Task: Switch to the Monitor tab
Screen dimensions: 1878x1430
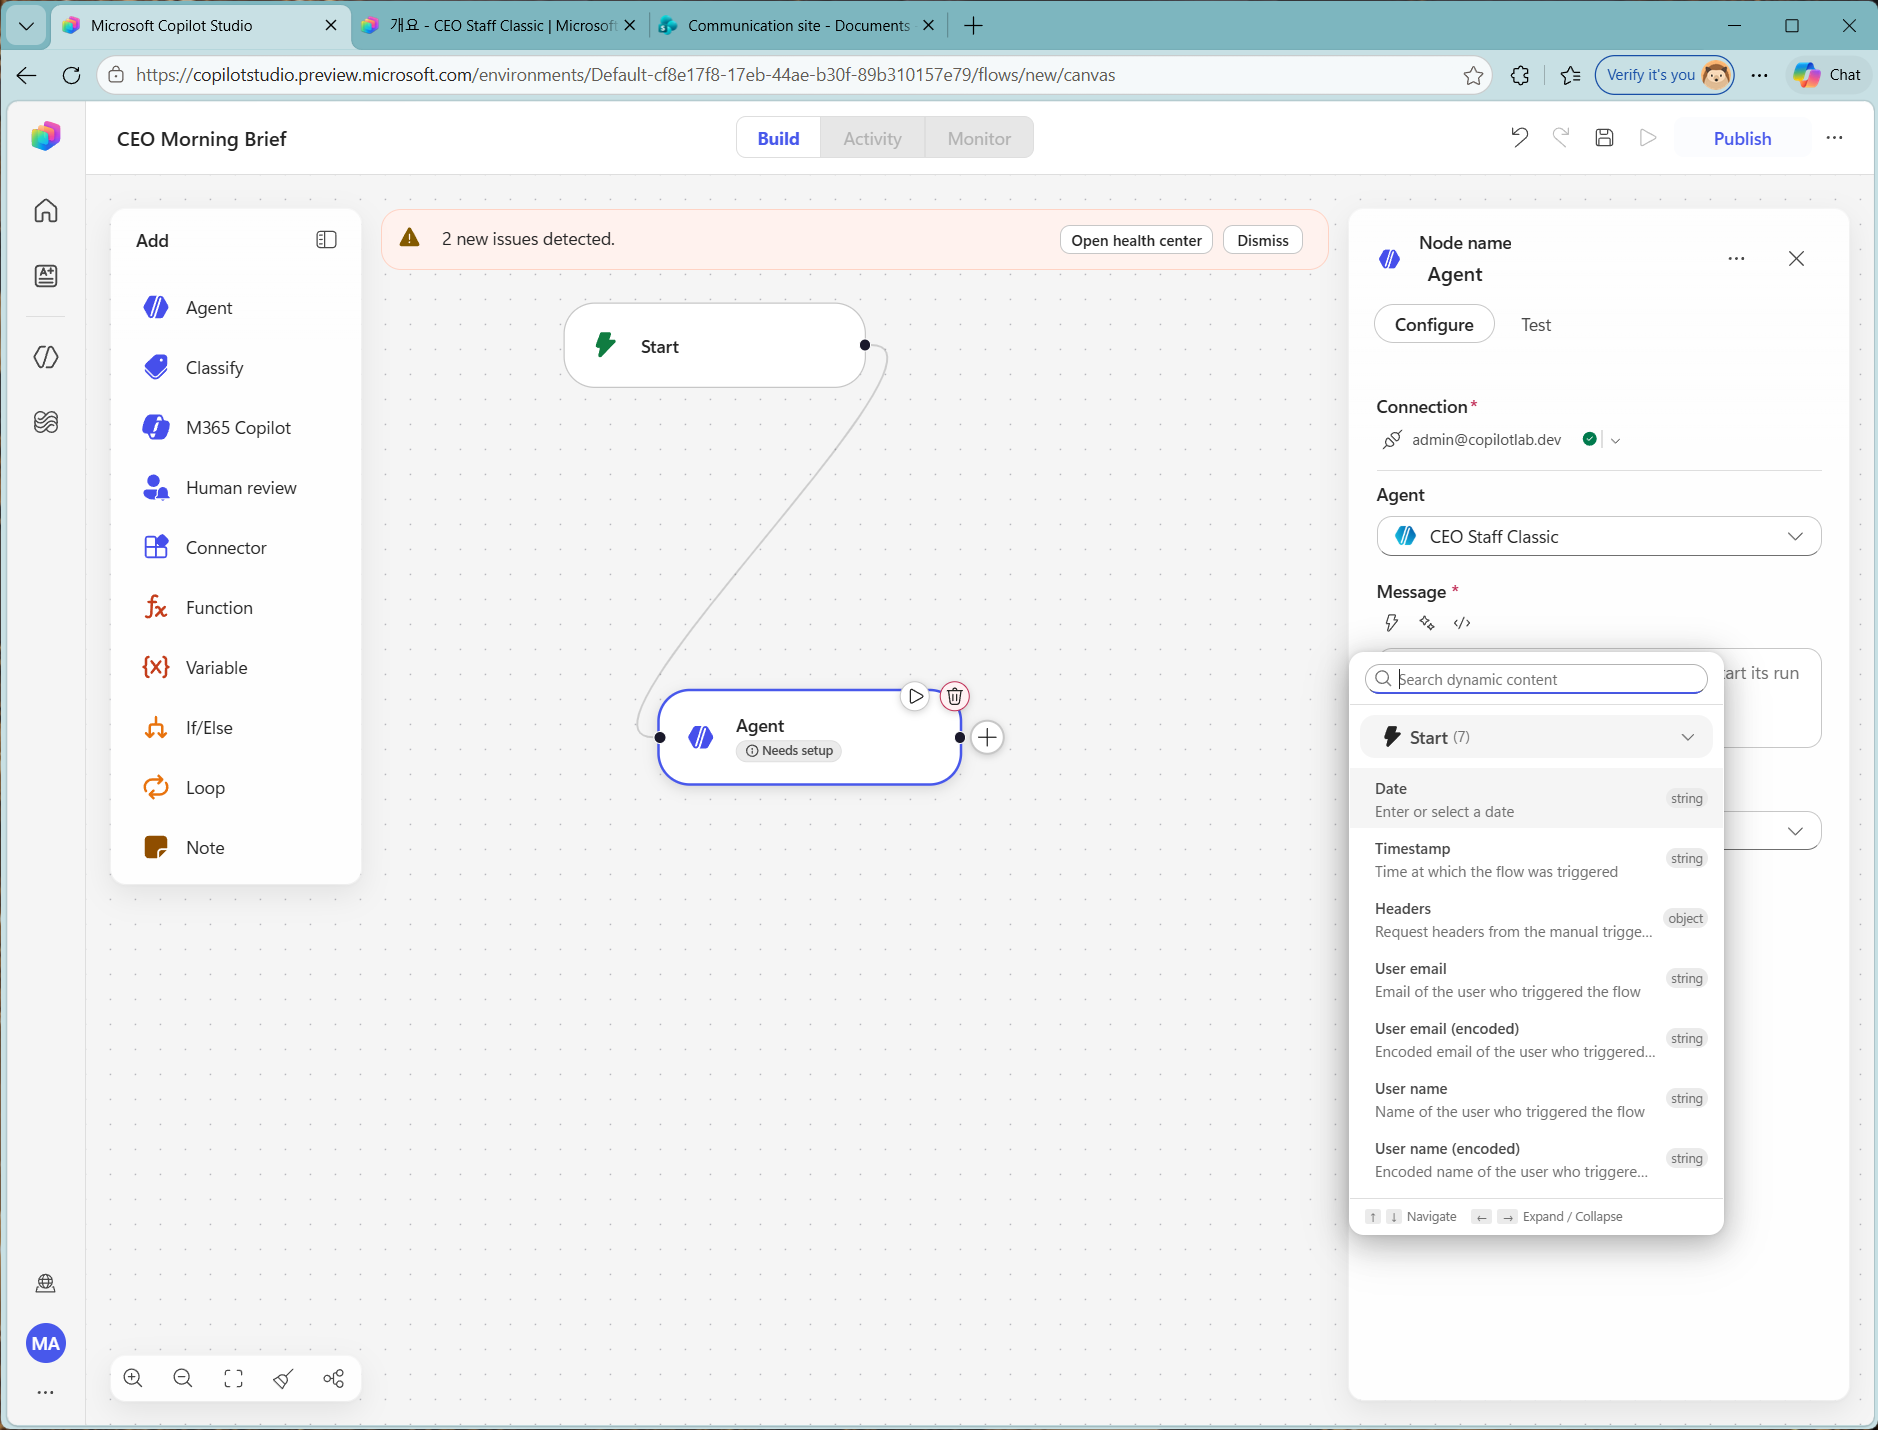Action: tap(979, 138)
